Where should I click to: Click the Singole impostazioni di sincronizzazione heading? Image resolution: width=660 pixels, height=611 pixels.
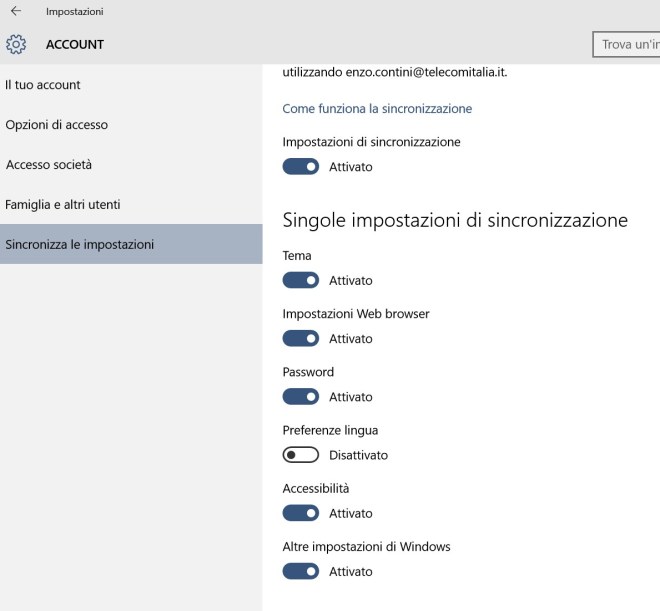click(x=455, y=220)
